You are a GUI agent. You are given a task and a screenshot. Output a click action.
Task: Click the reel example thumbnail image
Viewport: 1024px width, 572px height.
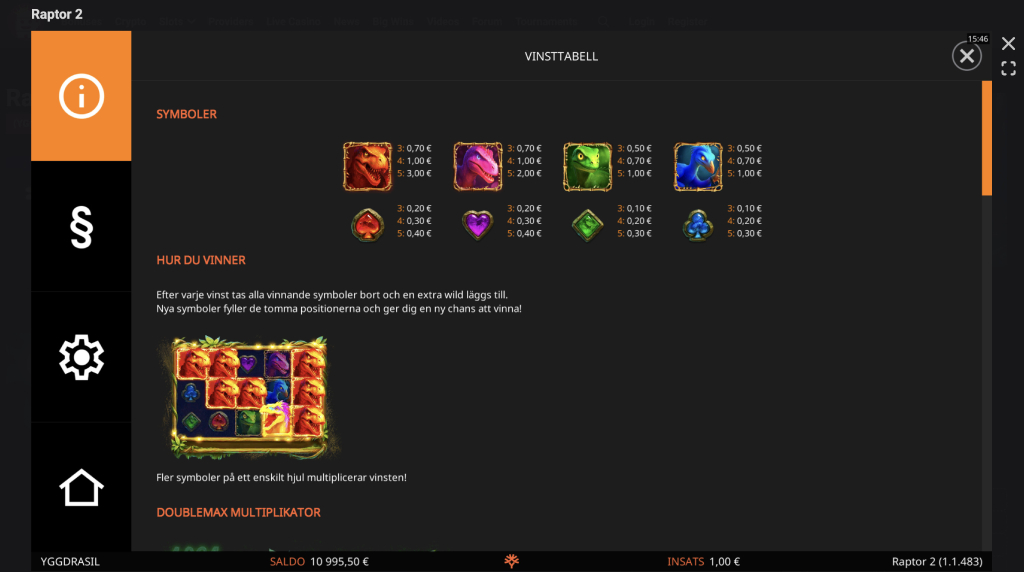pyautogui.click(x=248, y=396)
